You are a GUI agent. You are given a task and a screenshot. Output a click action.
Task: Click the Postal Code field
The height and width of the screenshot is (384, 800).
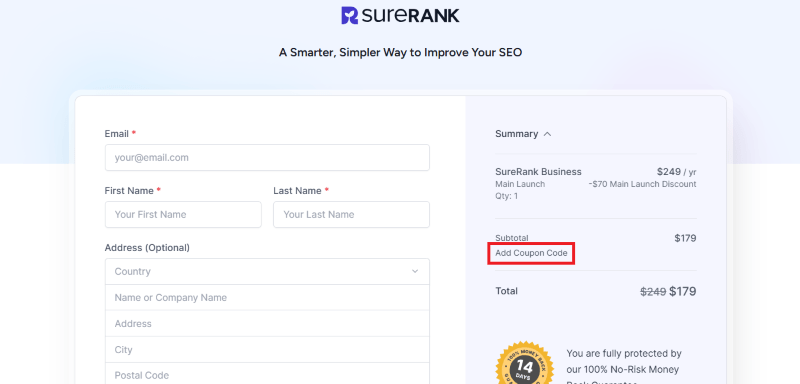tap(267, 374)
